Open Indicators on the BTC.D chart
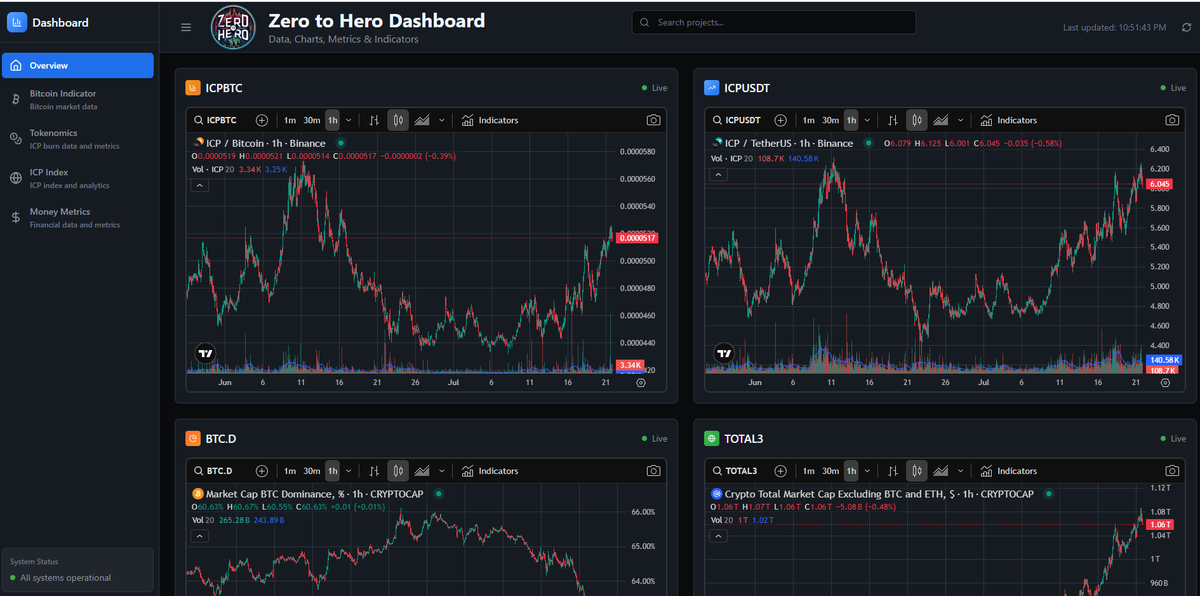The image size is (1200, 596). 490,471
